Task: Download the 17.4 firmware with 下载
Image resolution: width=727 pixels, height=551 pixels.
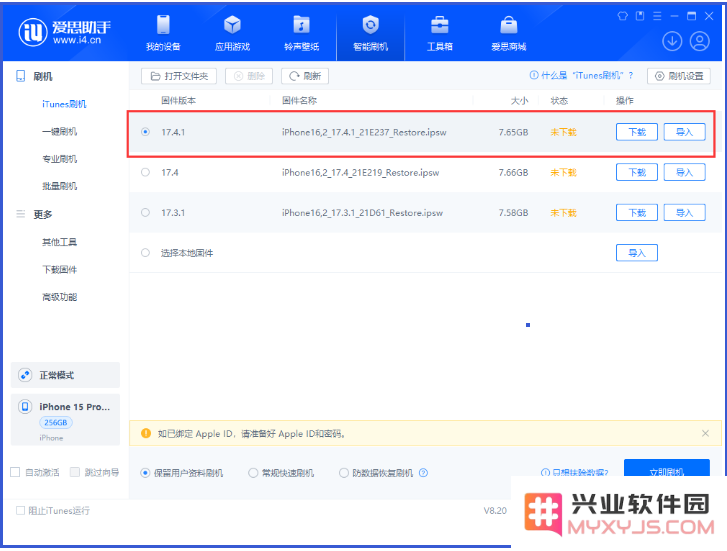Action: pyautogui.click(x=637, y=173)
